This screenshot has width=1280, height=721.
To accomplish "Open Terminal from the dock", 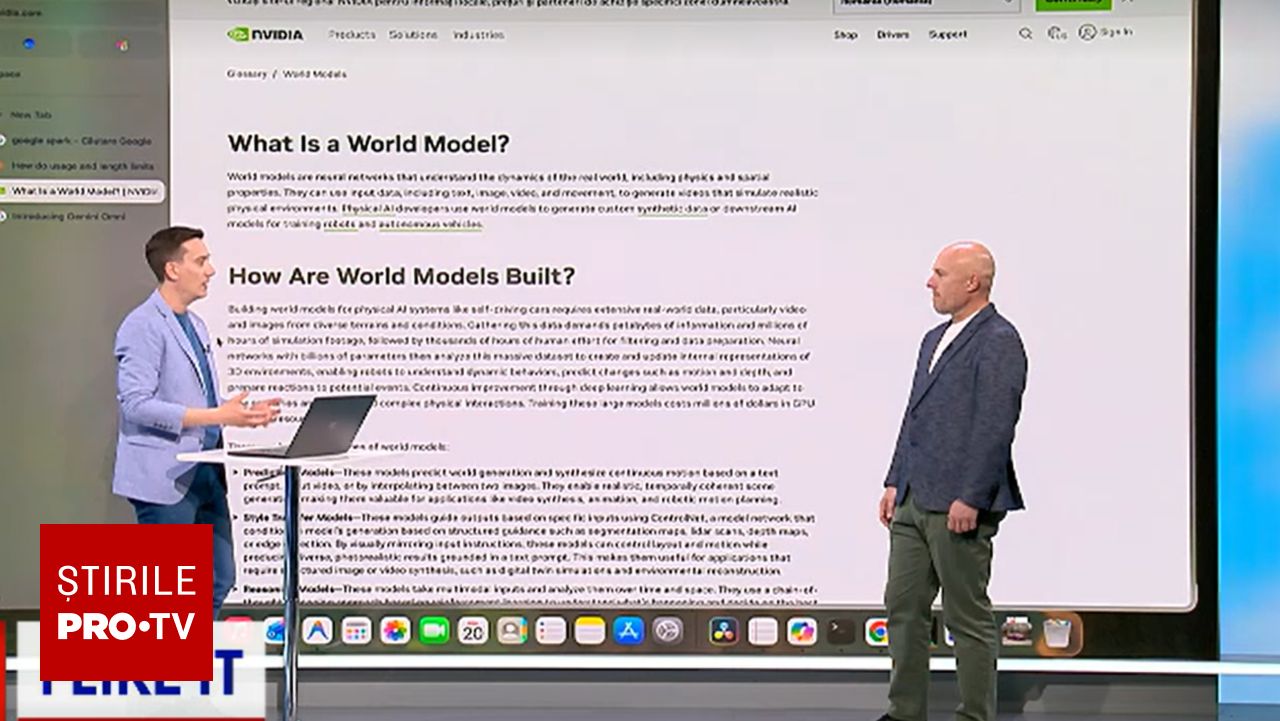I will click(841, 631).
